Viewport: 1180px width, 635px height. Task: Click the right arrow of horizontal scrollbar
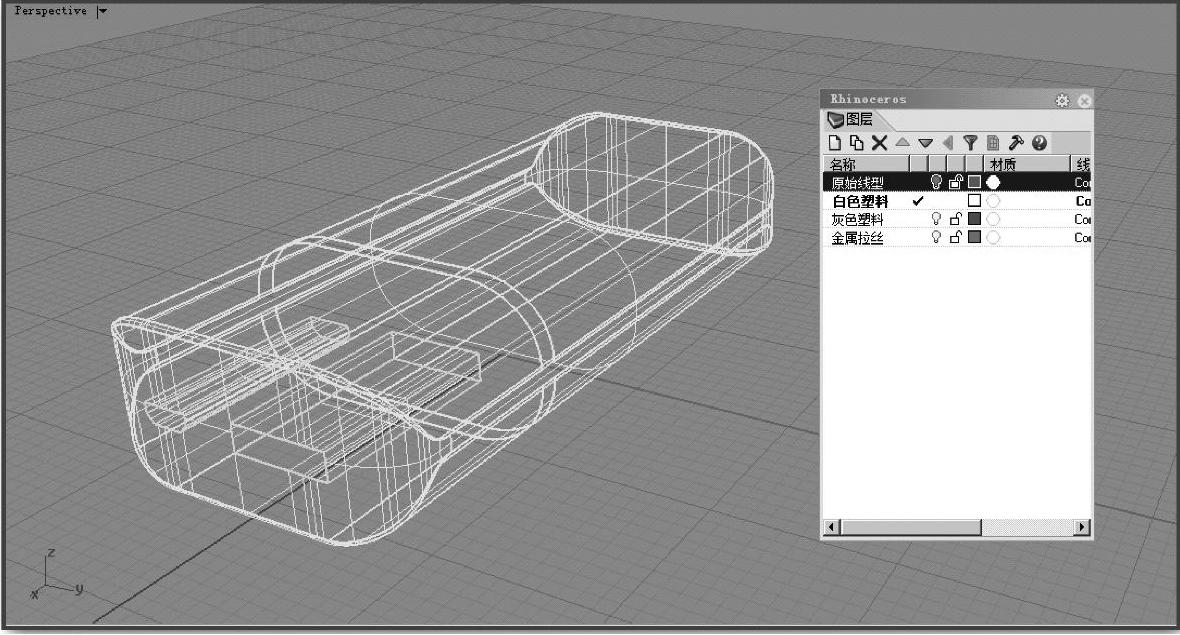click(x=1082, y=526)
